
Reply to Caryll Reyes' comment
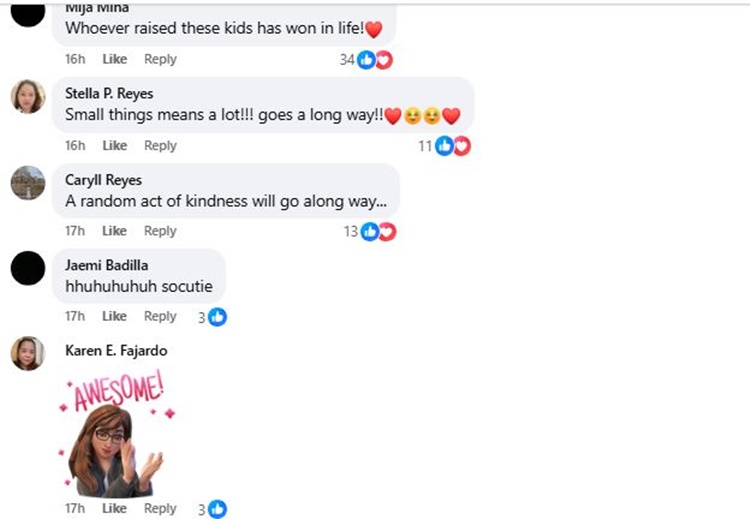click(160, 231)
